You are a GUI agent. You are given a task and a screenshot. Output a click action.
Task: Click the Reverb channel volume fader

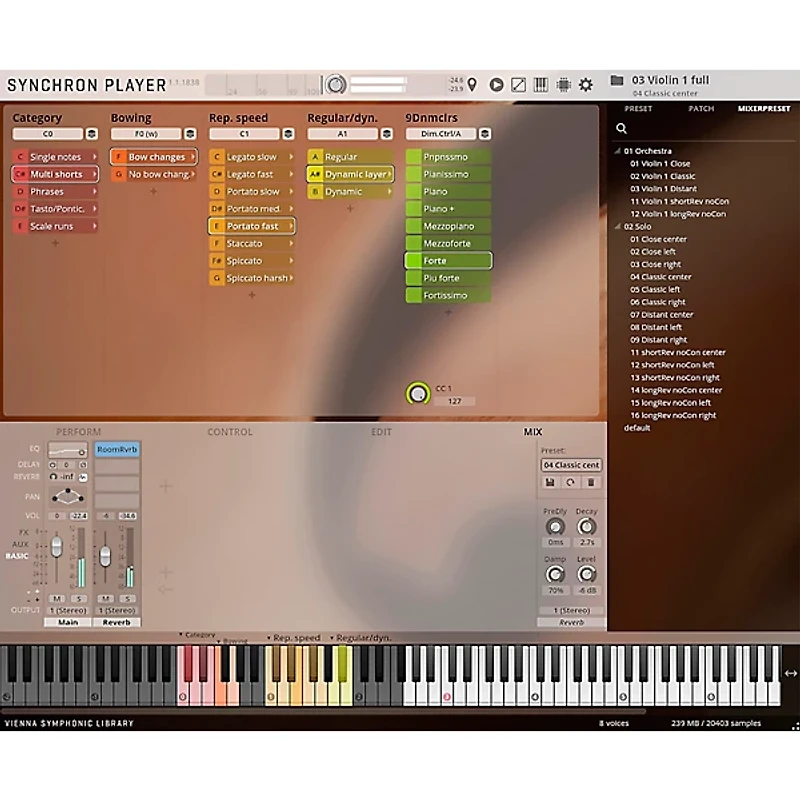point(105,556)
